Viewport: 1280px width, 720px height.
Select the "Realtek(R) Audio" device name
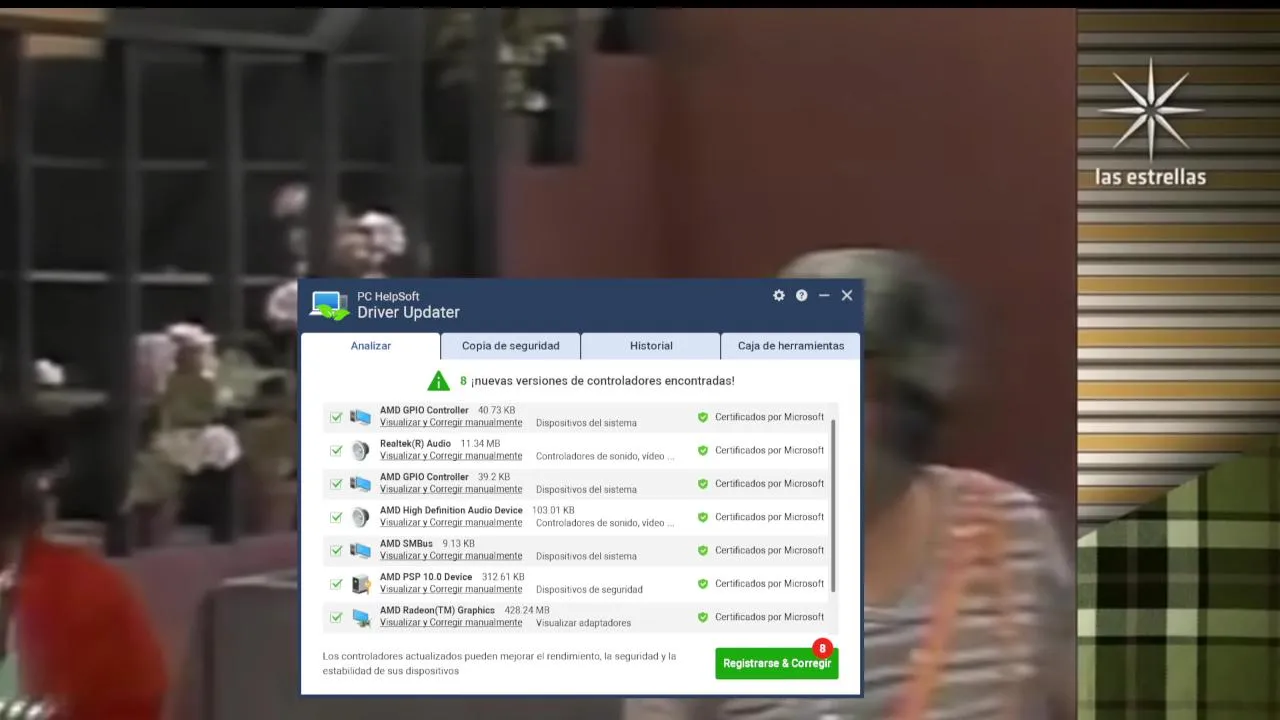point(415,444)
